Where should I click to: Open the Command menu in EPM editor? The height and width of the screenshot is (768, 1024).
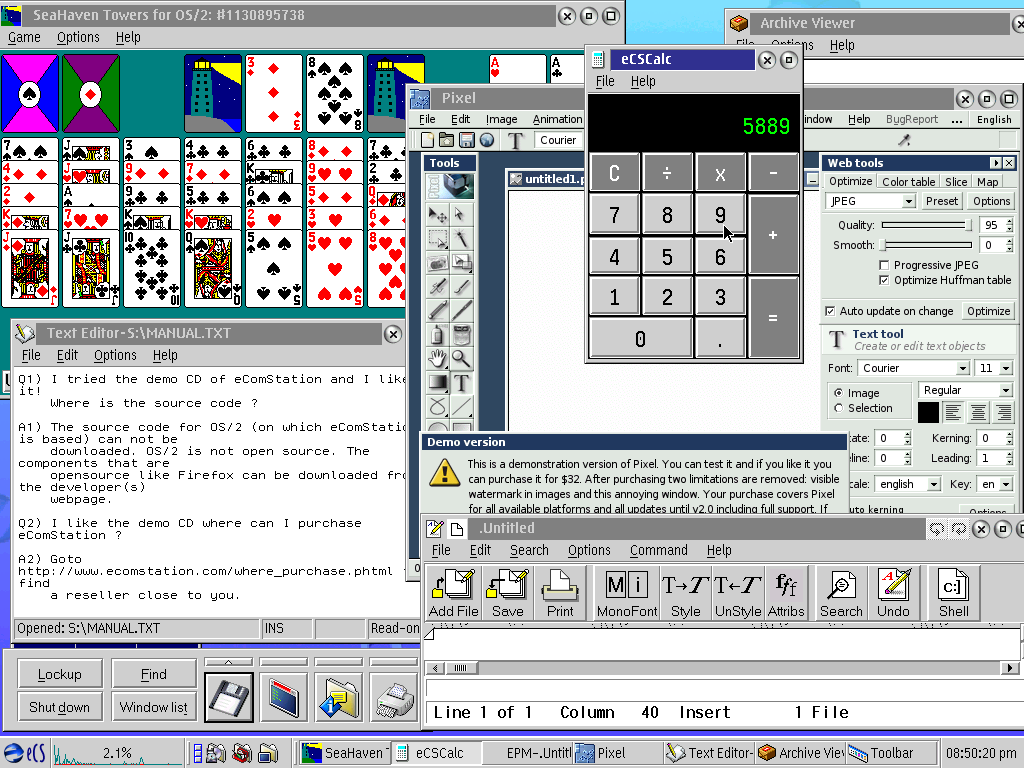point(658,551)
